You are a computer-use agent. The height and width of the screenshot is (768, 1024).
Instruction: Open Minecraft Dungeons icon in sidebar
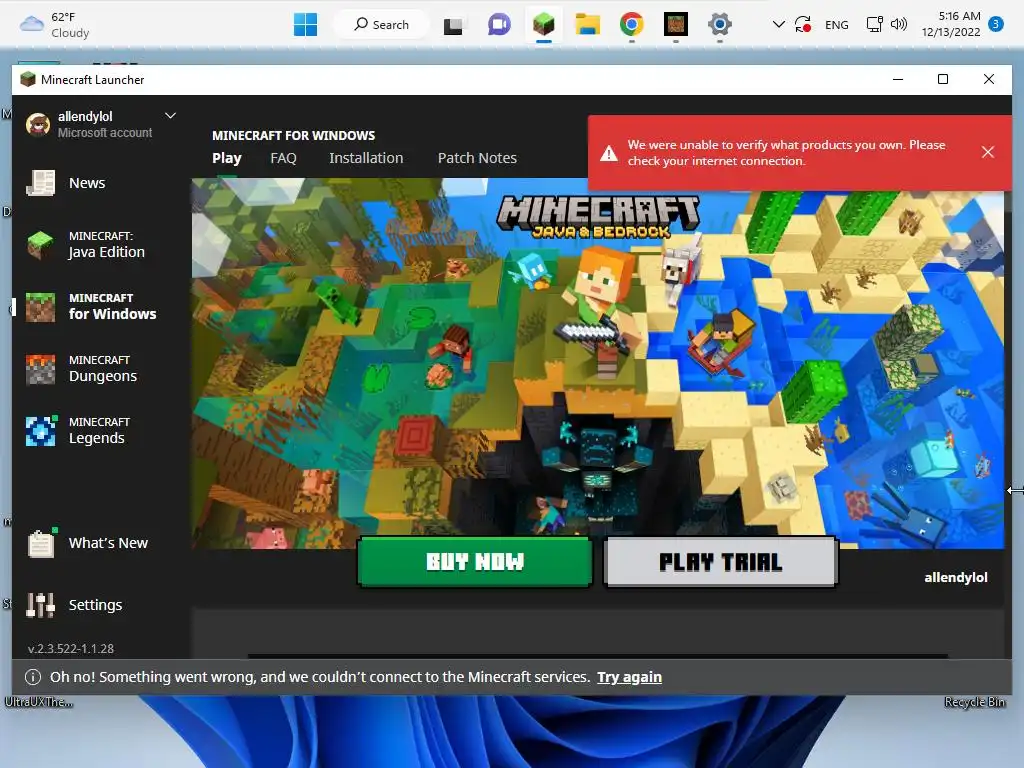point(40,369)
